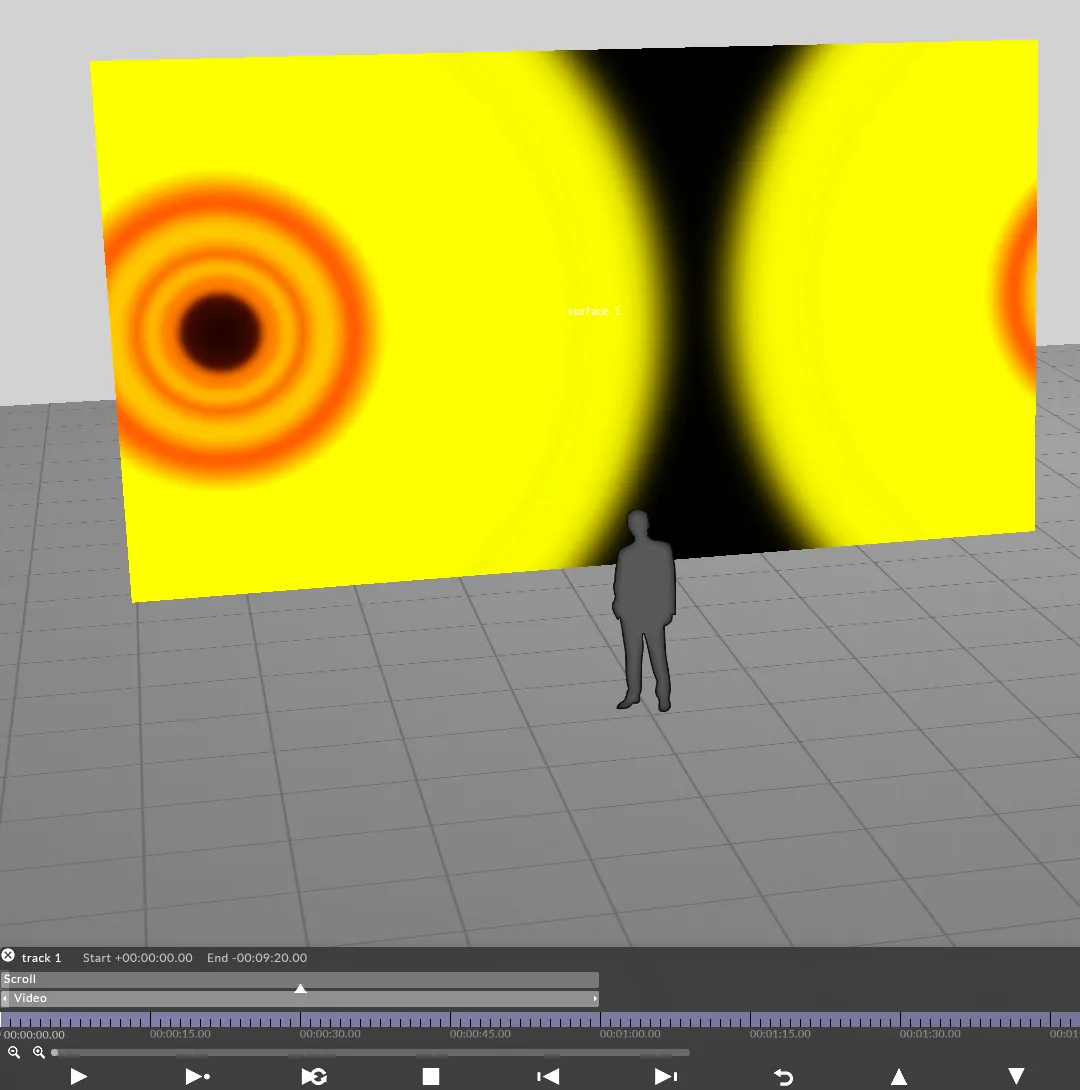Expand the Video row with its right chevron

coord(593,997)
